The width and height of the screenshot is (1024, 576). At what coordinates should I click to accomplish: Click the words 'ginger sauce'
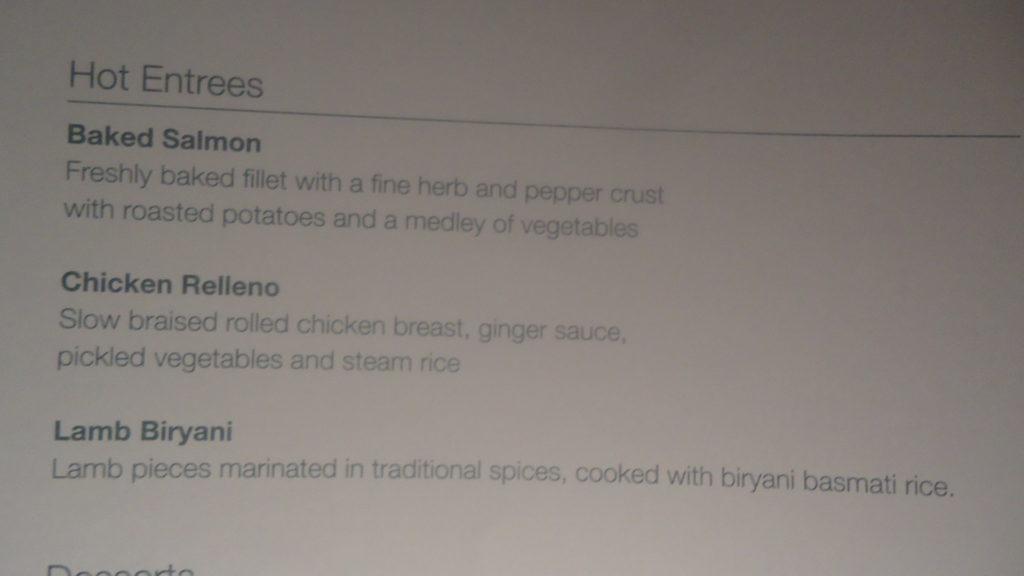coord(552,330)
